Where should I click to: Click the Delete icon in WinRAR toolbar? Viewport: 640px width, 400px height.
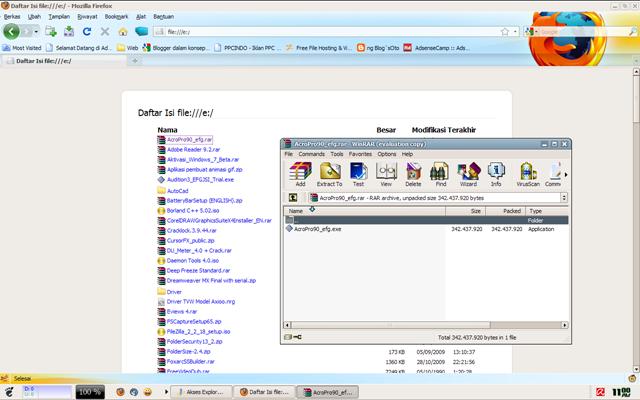(413, 174)
